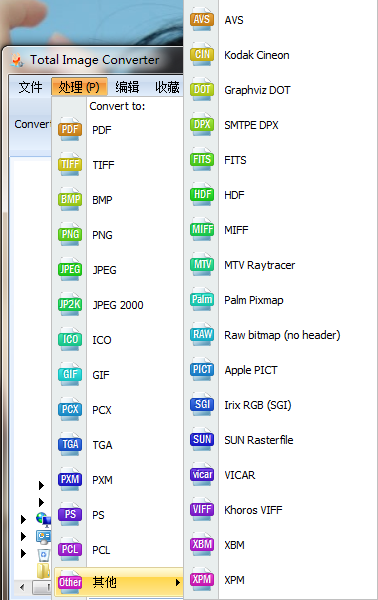Expand the network tree node arrow

pyautogui.click(x=23, y=519)
